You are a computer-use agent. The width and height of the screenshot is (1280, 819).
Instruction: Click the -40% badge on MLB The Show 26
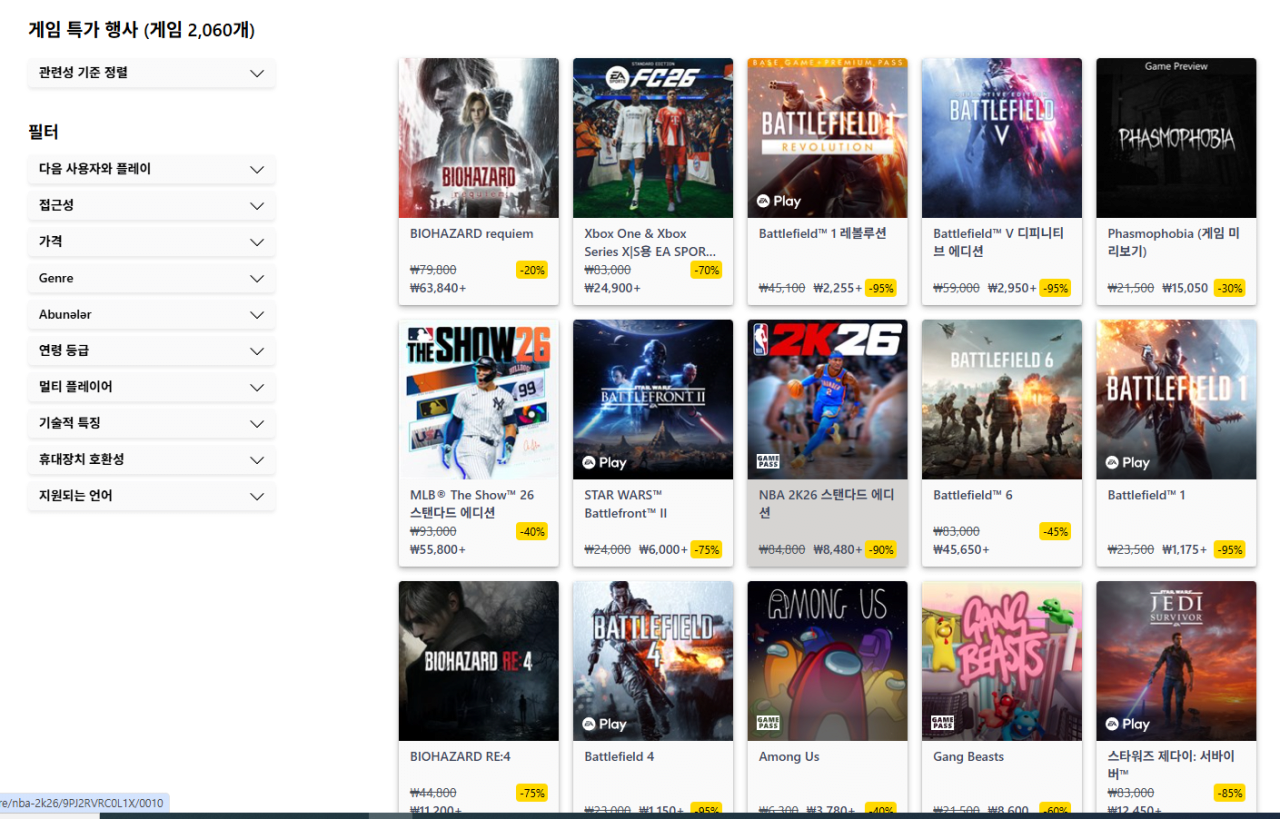click(532, 532)
